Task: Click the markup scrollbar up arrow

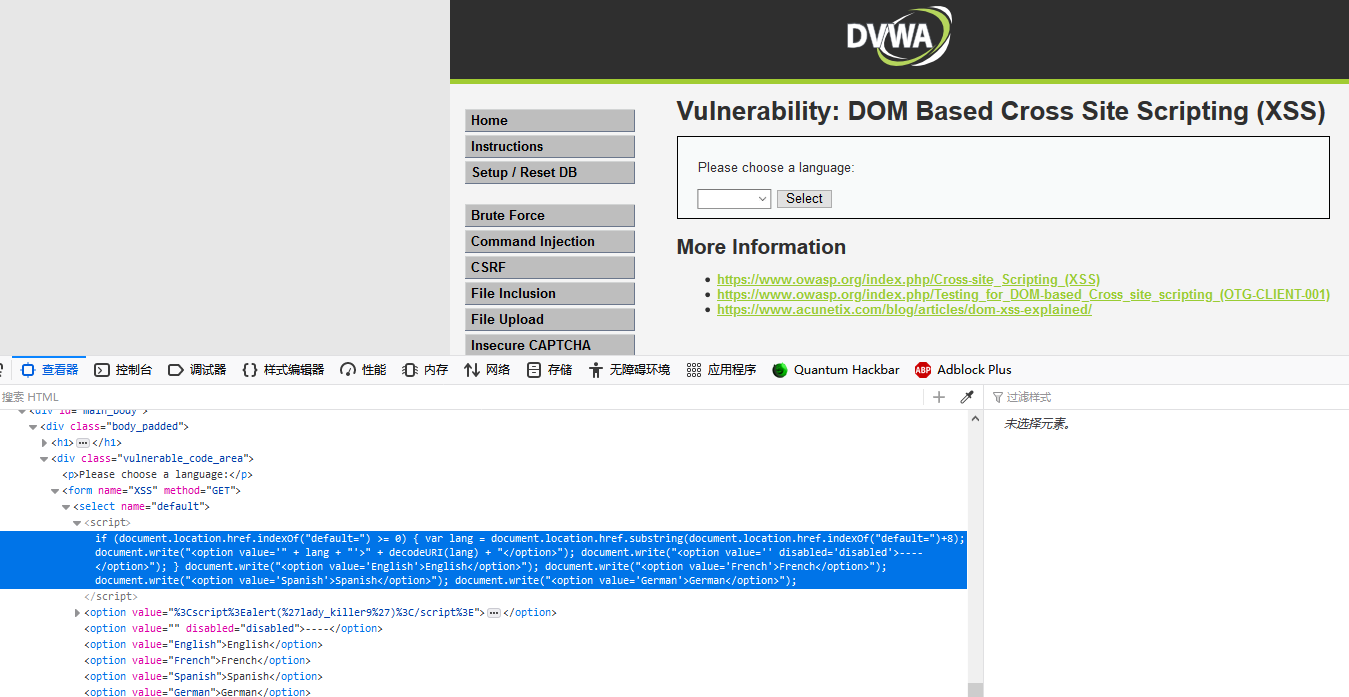Action: click(975, 417)
